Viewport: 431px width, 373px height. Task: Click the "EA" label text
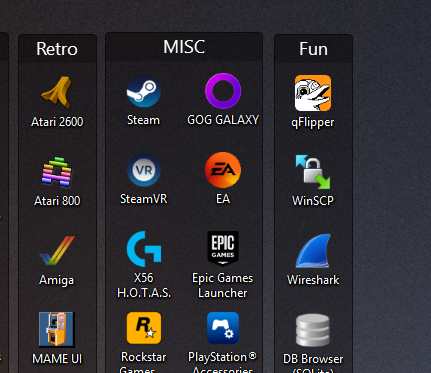coord(223,199)
